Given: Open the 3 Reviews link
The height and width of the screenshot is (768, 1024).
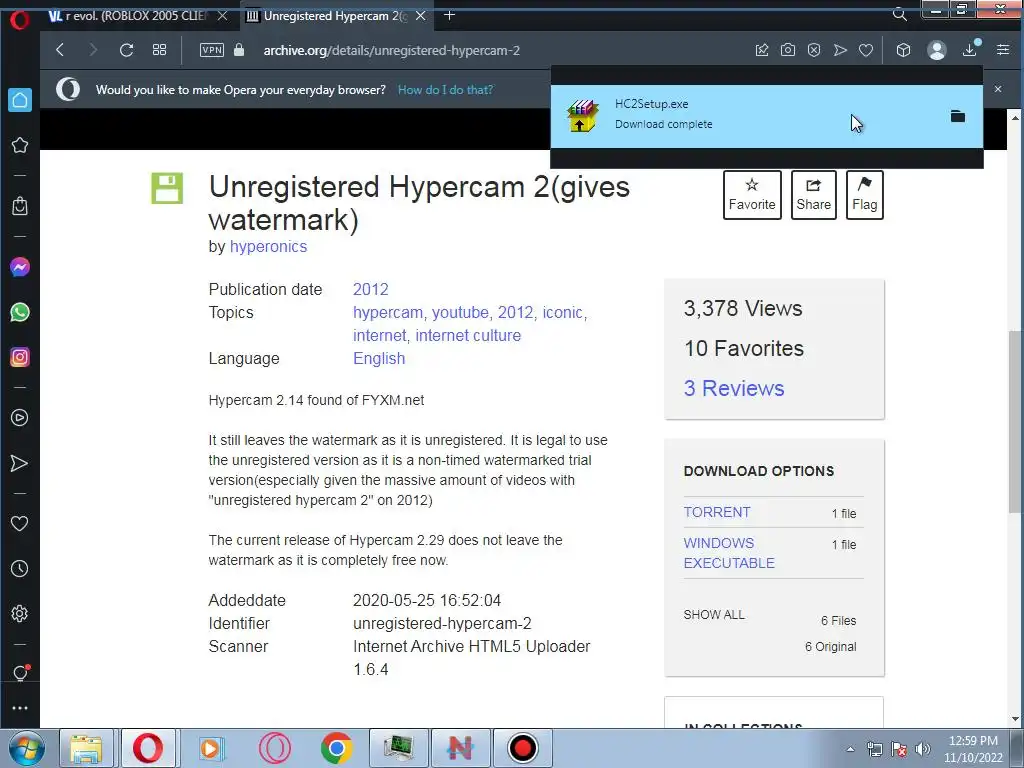Looking at the screenshot, I should (734, 389).
